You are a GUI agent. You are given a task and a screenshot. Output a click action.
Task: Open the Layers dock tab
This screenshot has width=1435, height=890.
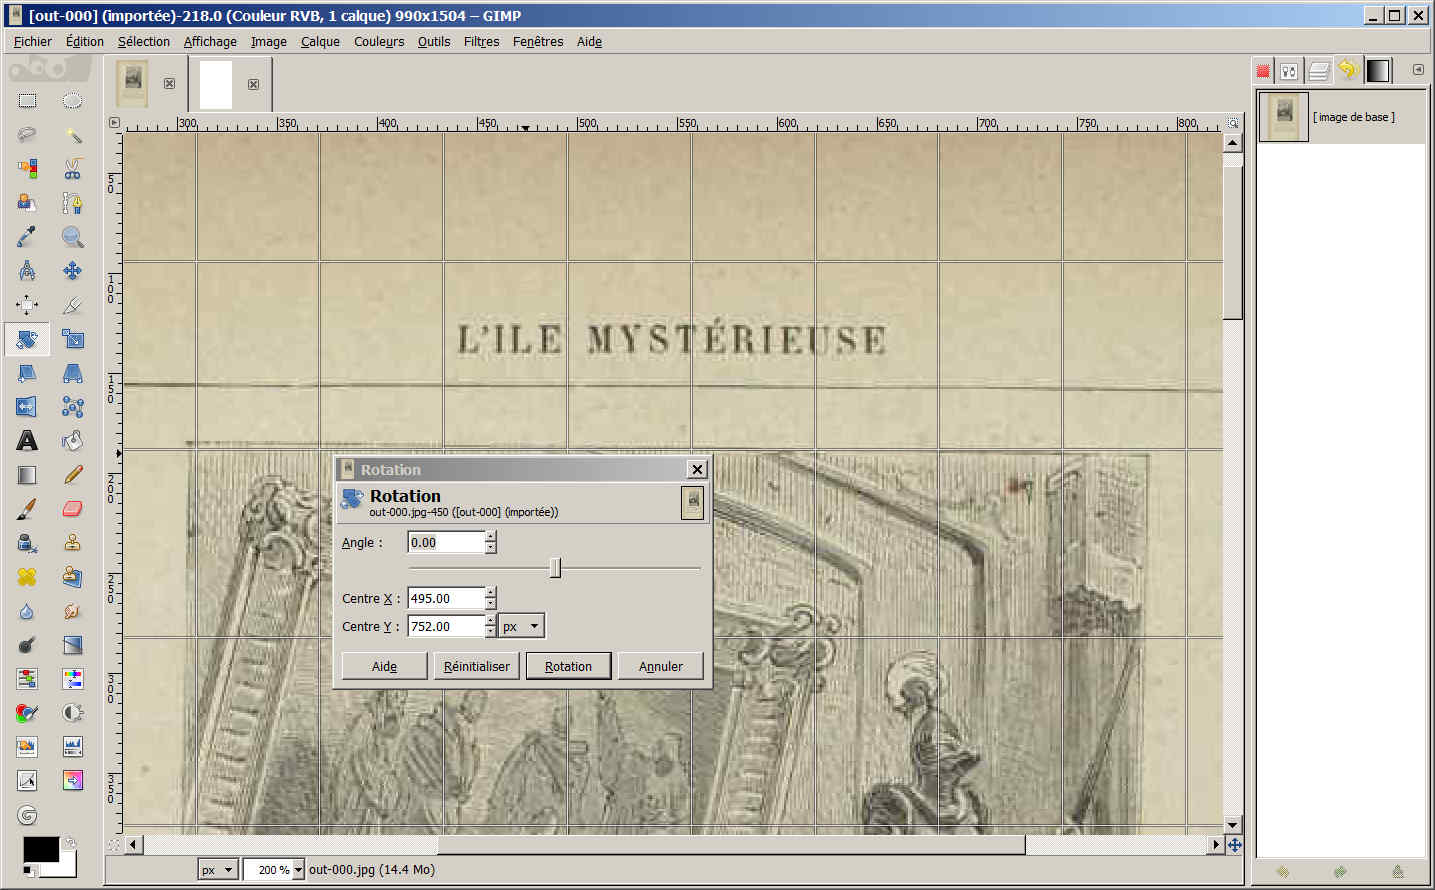tap(1318, 71)
